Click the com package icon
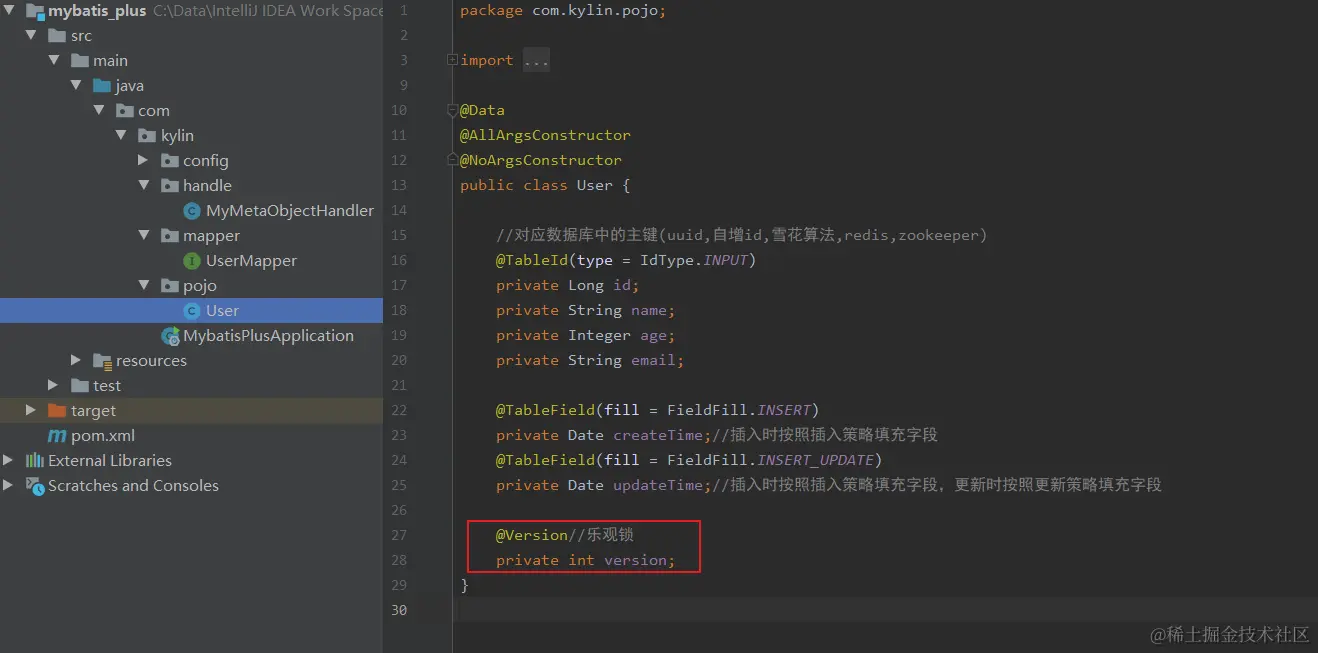The width and height of the screenshot is (1318, 653). (x=125, y=111)
